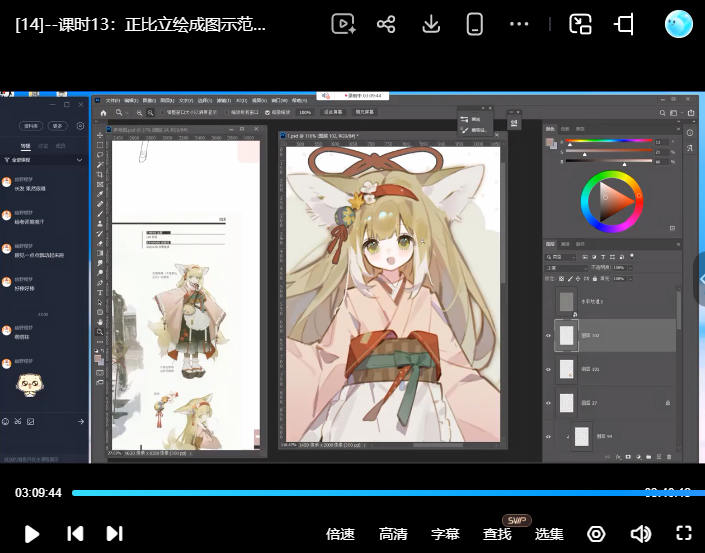
Task: Click the Photoshop share/export icon
Action: point(691,113)
